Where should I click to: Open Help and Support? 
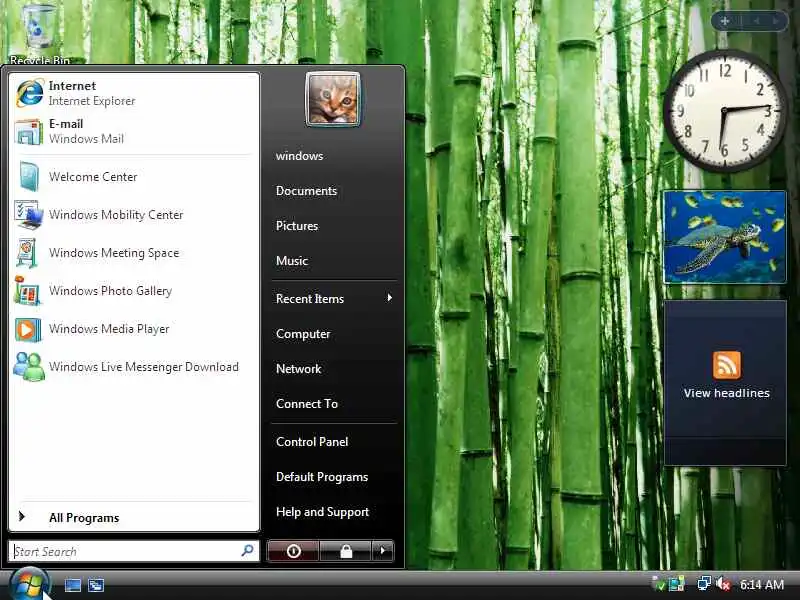(x=322, y=512)
